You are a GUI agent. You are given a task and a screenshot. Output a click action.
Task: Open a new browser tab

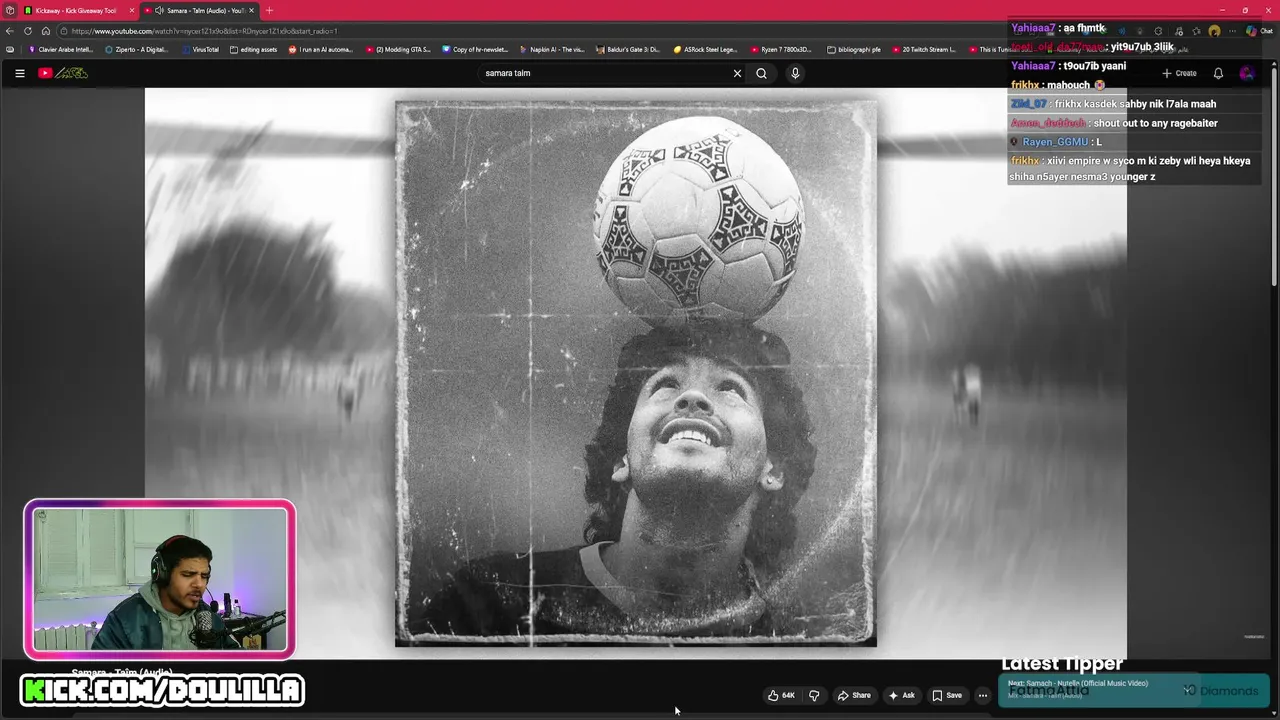coord(269,10)
